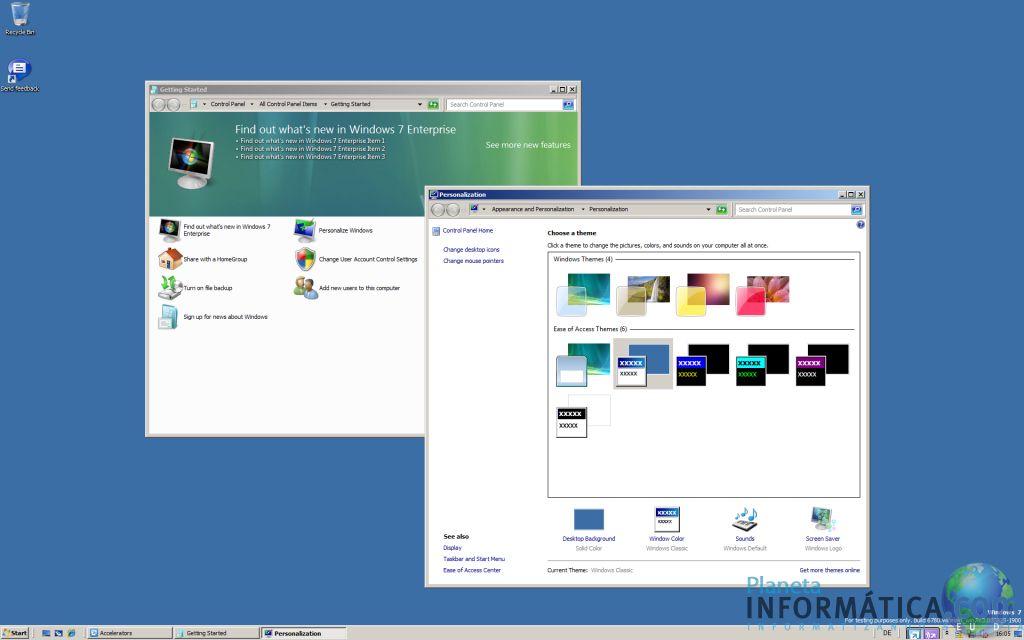Click the Get more themes online link

829,570
